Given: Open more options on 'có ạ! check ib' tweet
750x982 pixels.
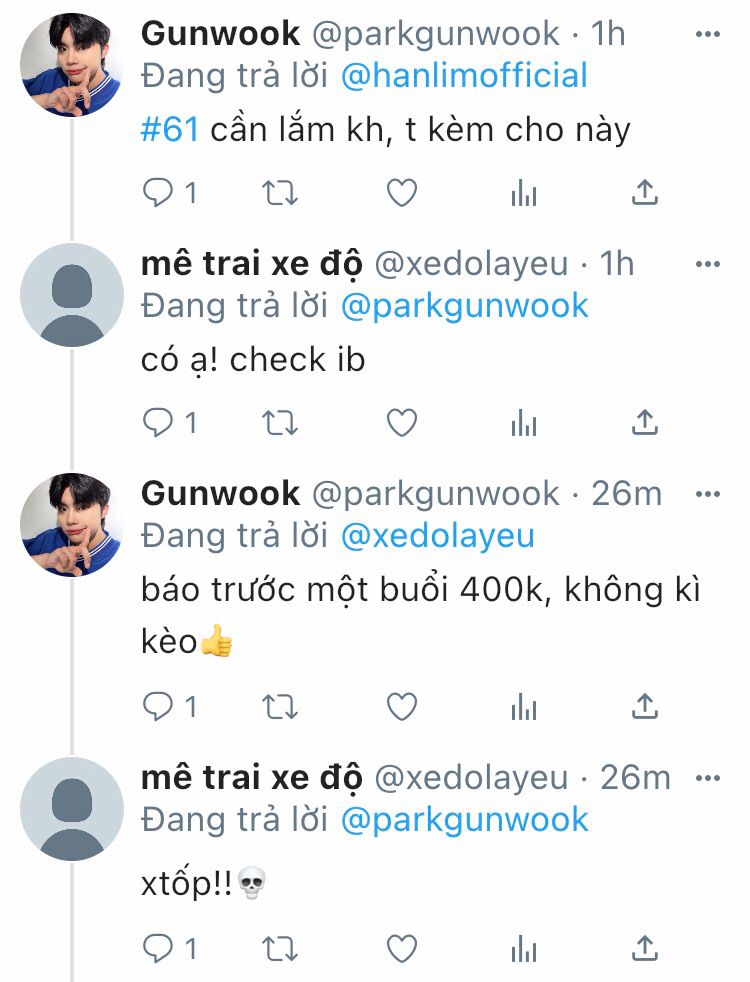Looking at the screenshot, I should coord(707,264).
